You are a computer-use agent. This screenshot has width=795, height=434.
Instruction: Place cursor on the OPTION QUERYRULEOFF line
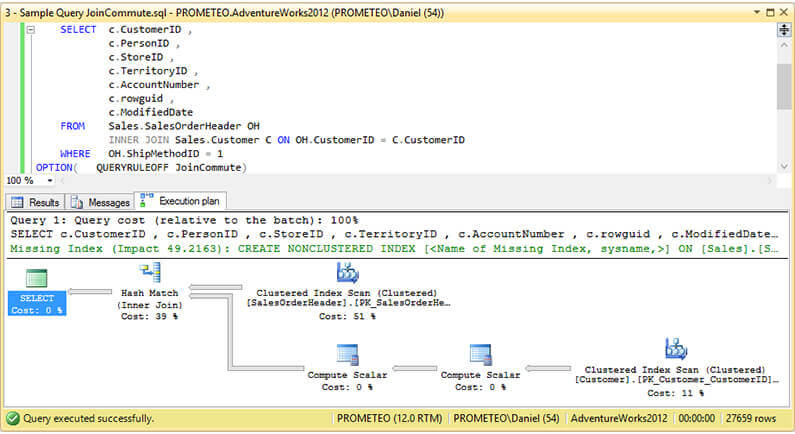170,168
